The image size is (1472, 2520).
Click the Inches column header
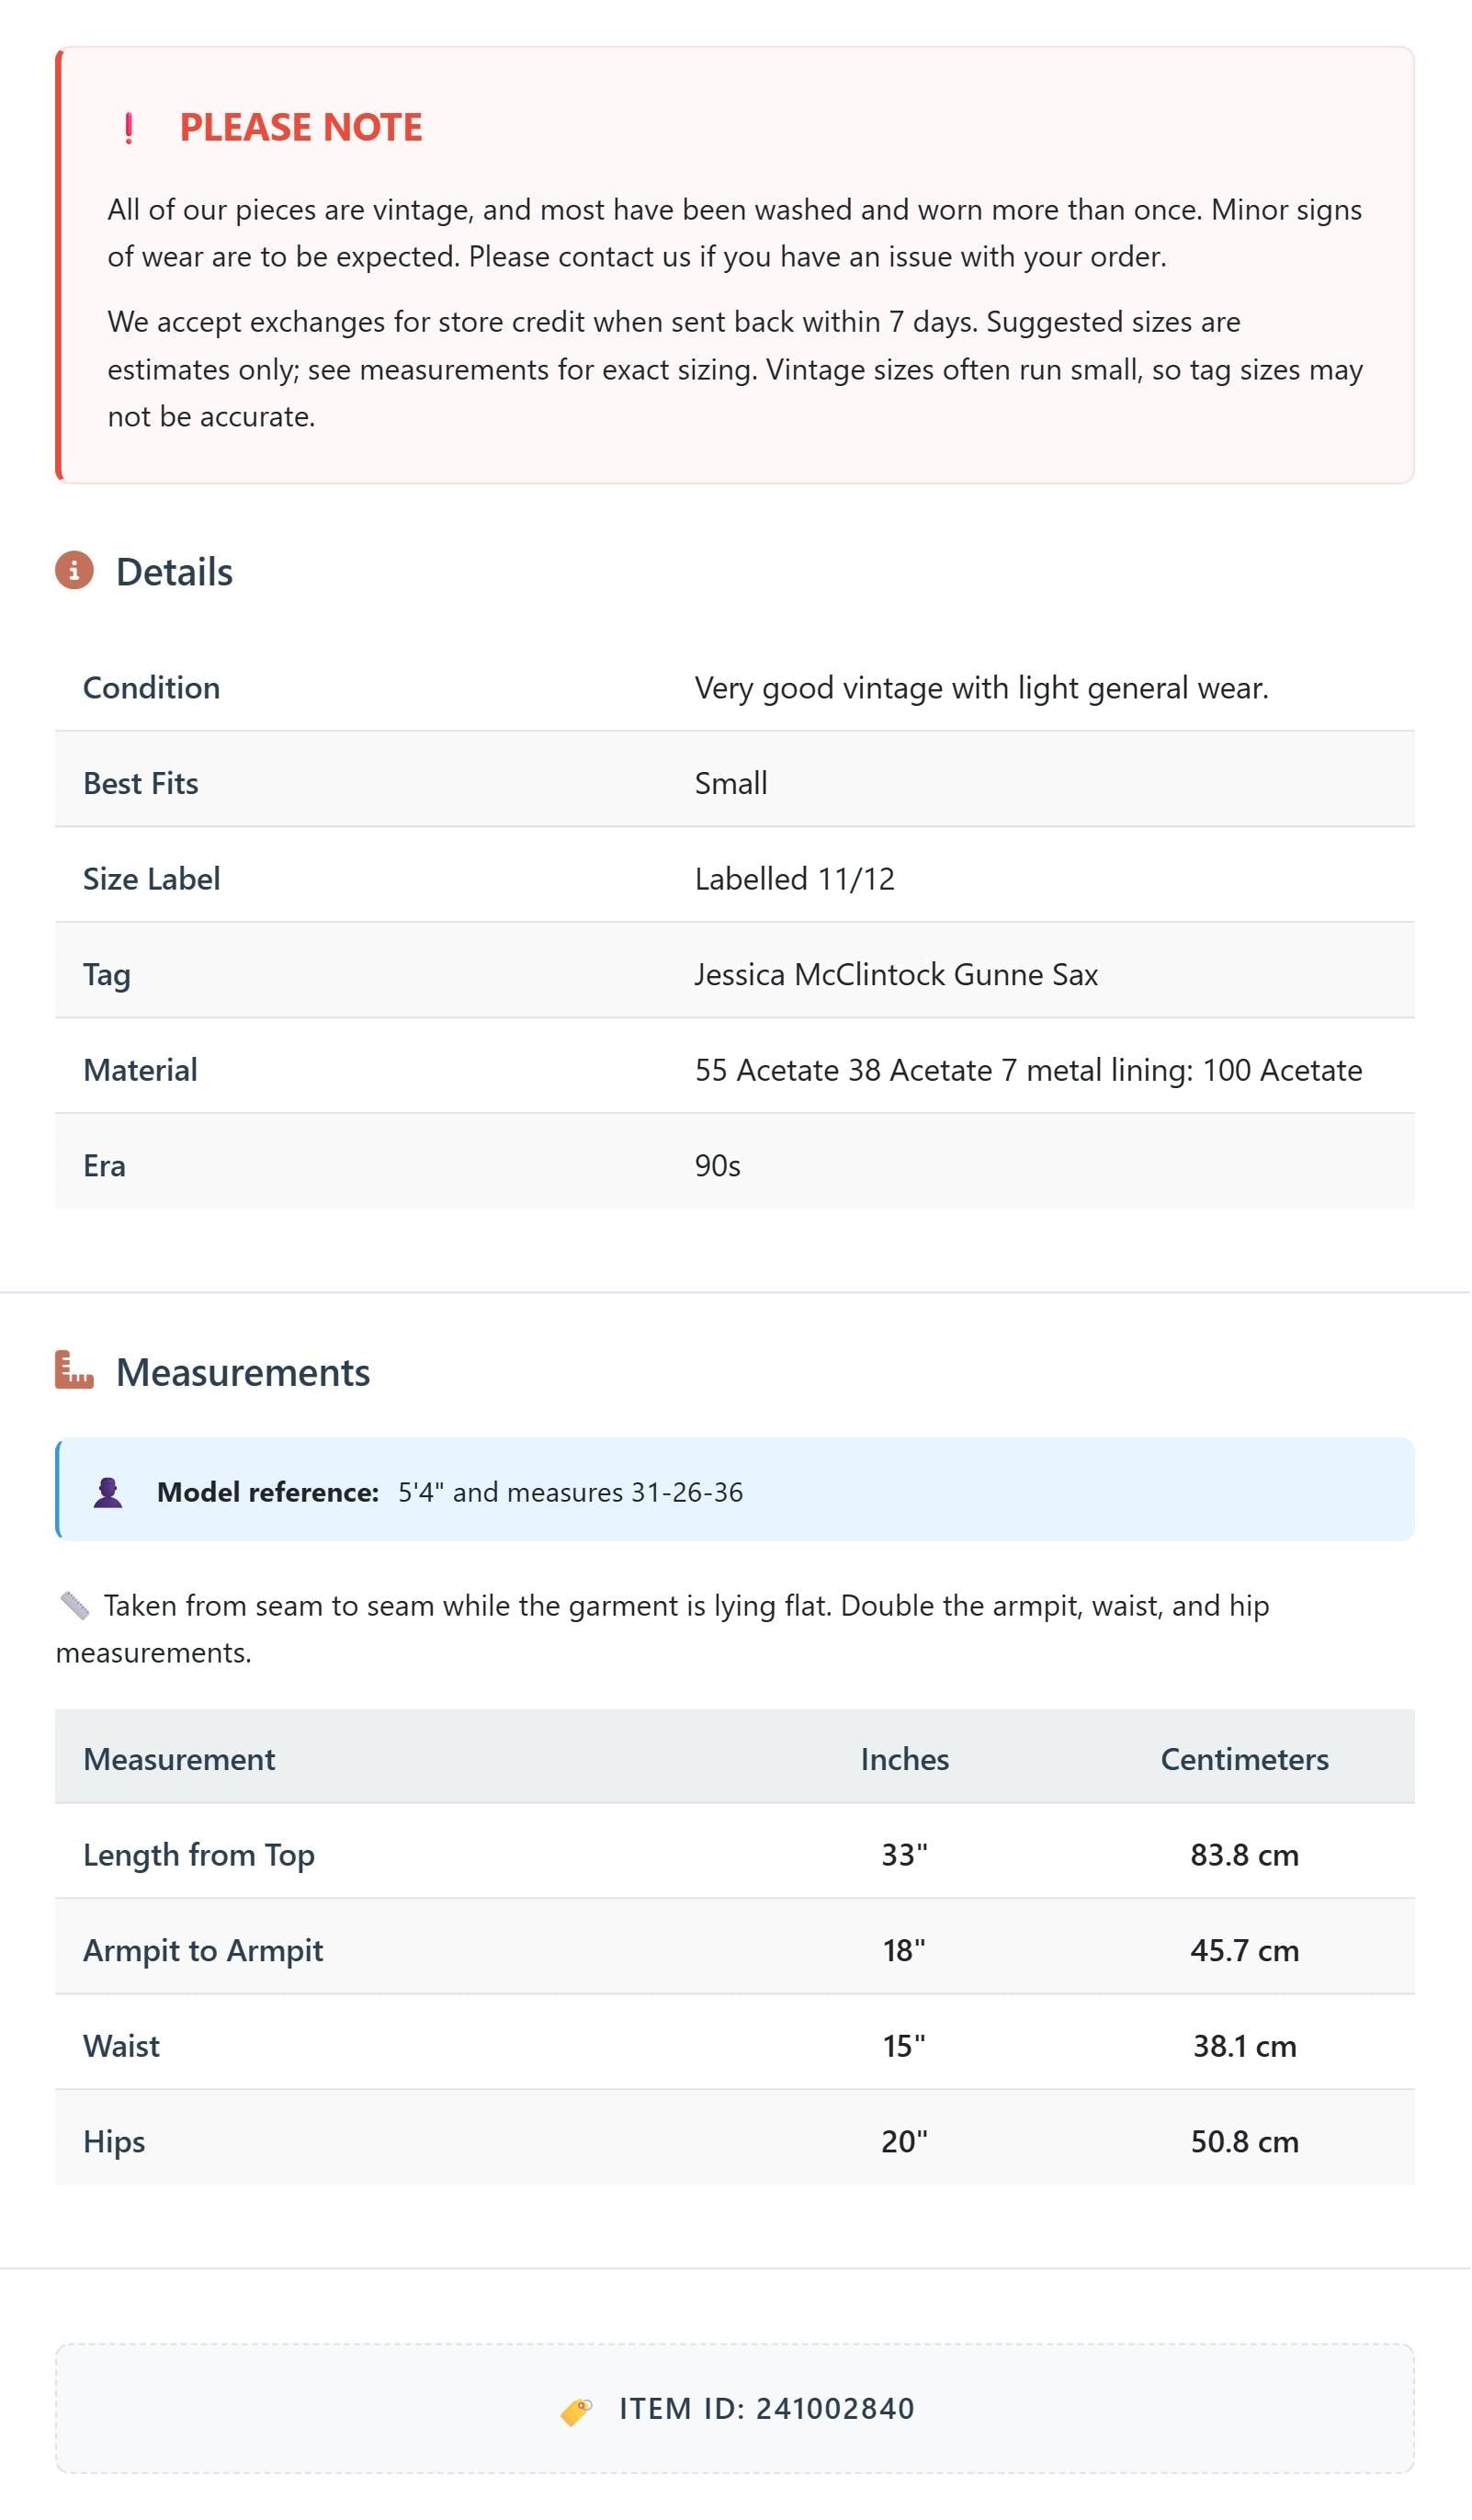tap(906, 1761)
